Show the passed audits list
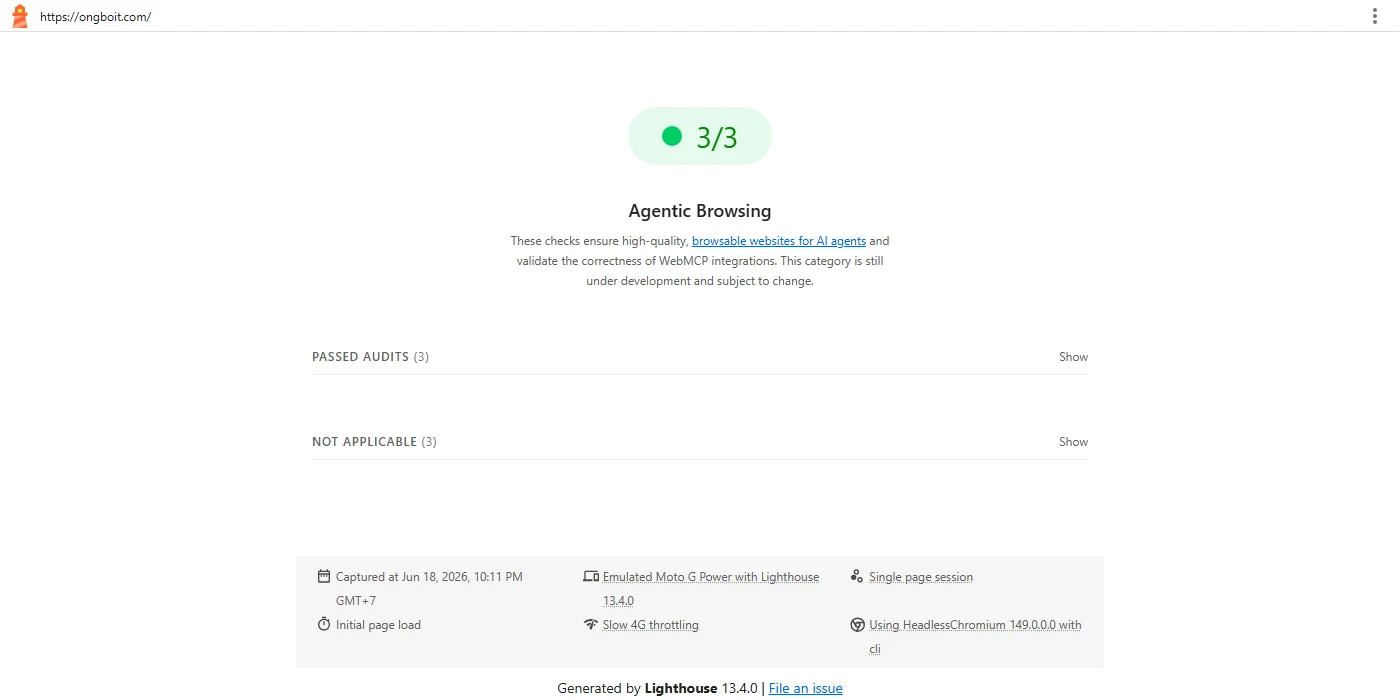Image resolution: width=1400 pixels, height=700 pixels. tap(1073, 357)
